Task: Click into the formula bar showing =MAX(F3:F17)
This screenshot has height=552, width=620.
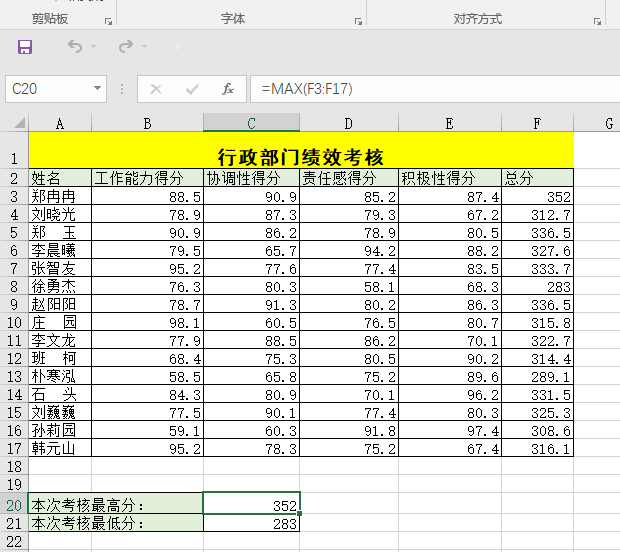Action: click(435, 89)
